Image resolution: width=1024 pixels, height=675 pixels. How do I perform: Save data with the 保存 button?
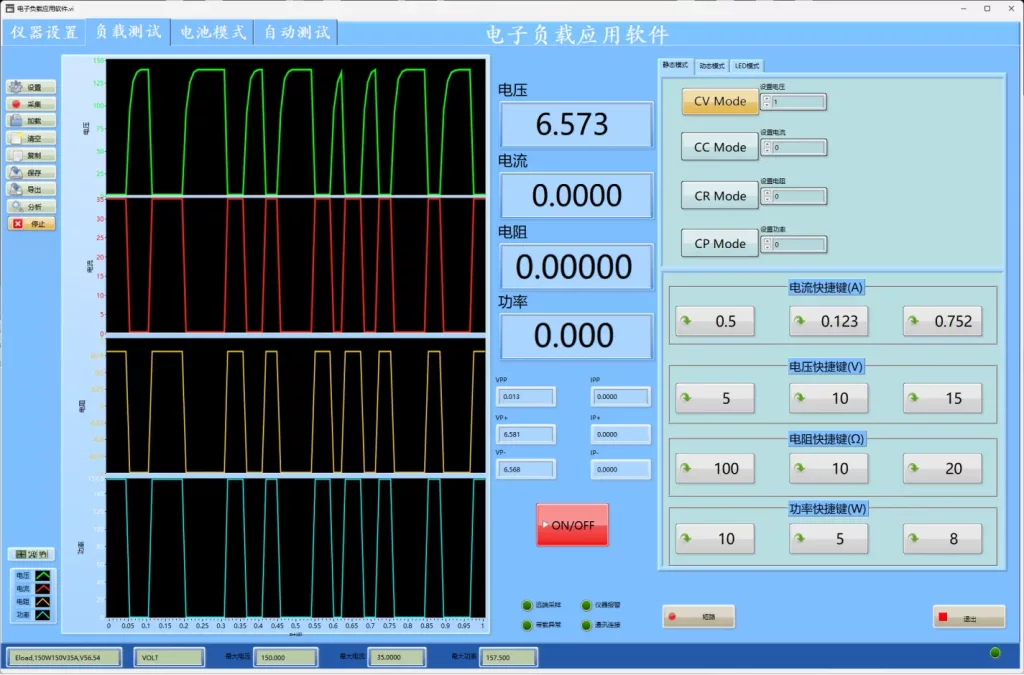[31, 172]
